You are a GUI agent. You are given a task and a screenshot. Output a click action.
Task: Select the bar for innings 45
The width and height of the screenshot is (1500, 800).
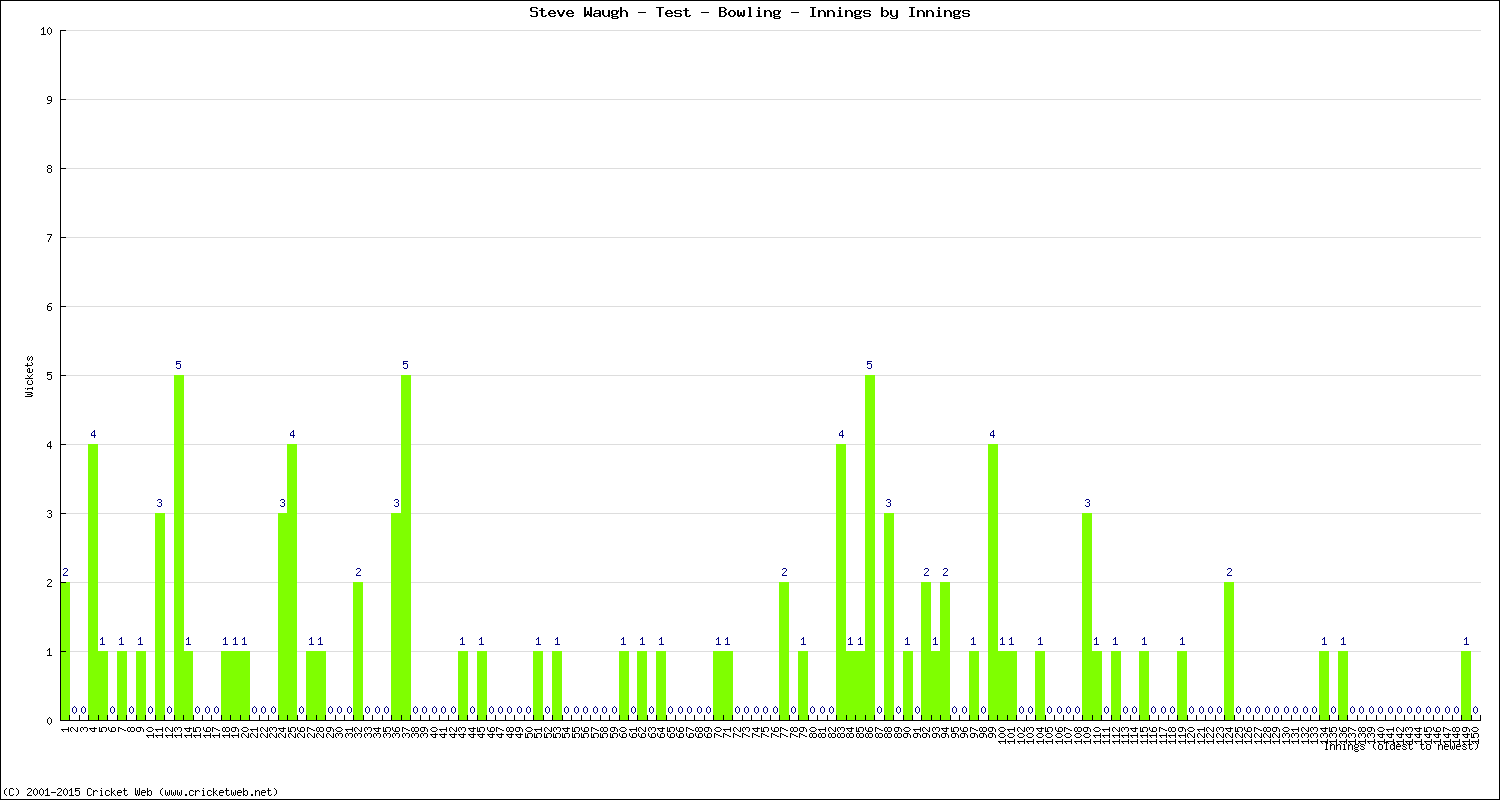(482, 685)
